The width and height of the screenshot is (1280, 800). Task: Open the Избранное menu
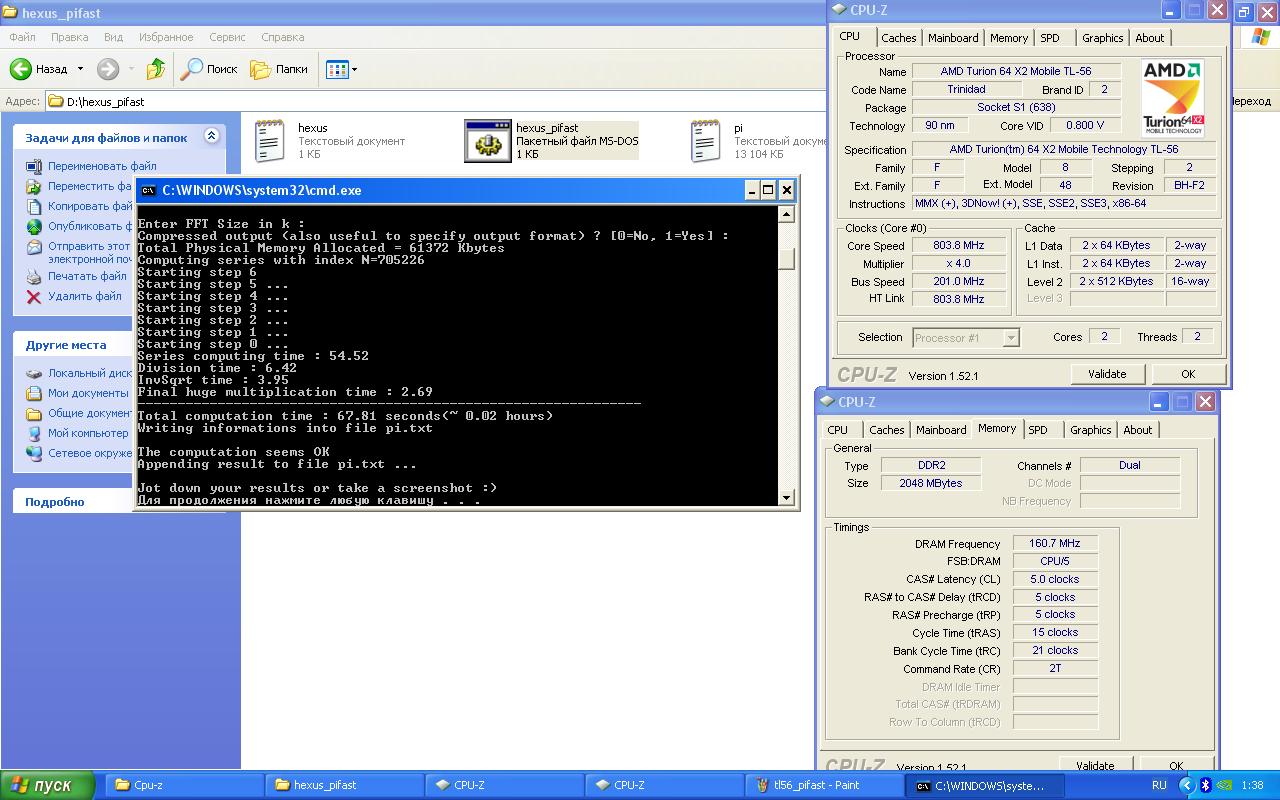[x=166, y=37]
